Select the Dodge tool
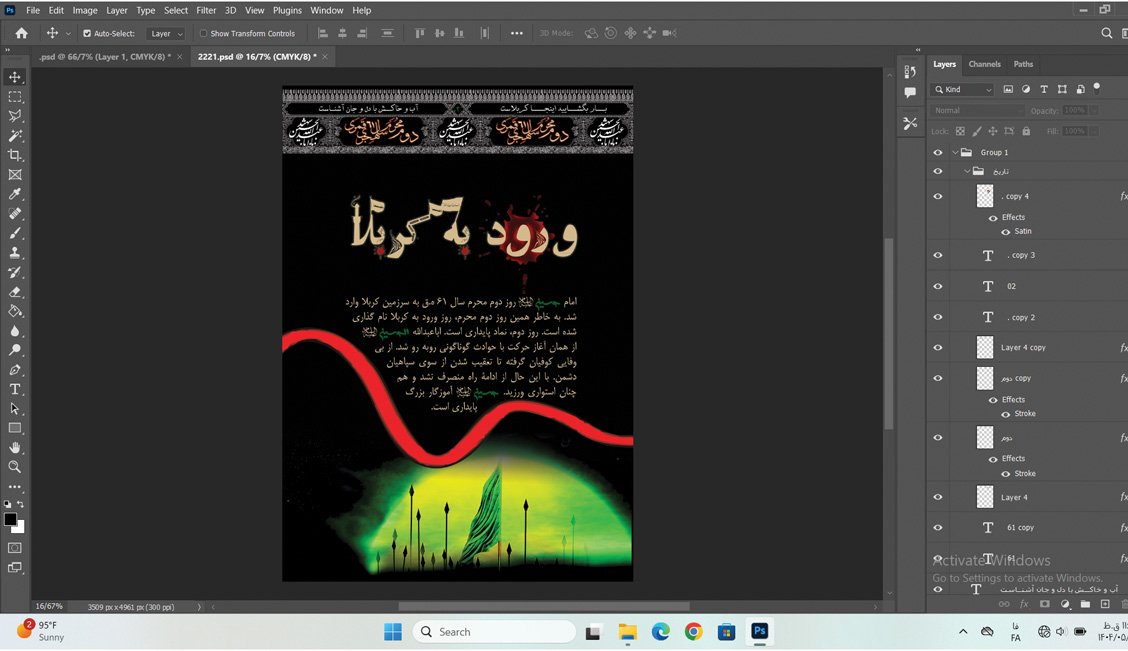This screenshot has height=651, width=1128. (14, 350)
